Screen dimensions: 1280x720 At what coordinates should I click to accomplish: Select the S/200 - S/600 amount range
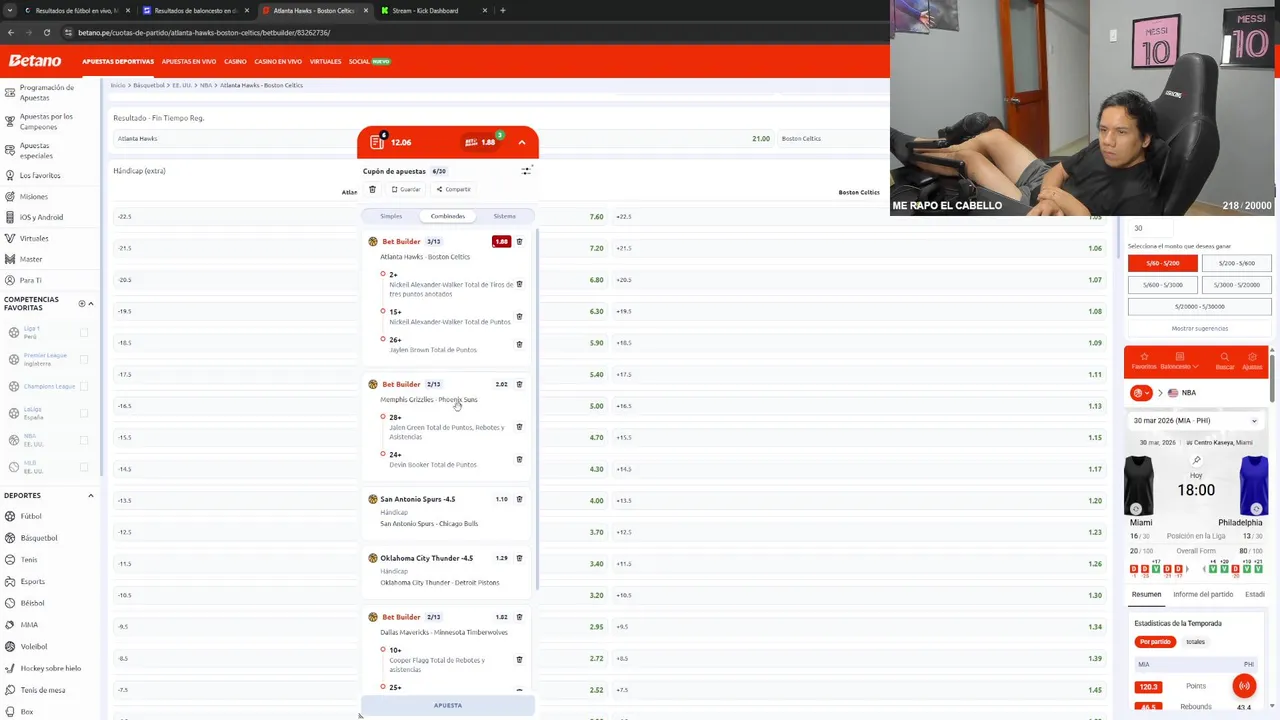1236,263
